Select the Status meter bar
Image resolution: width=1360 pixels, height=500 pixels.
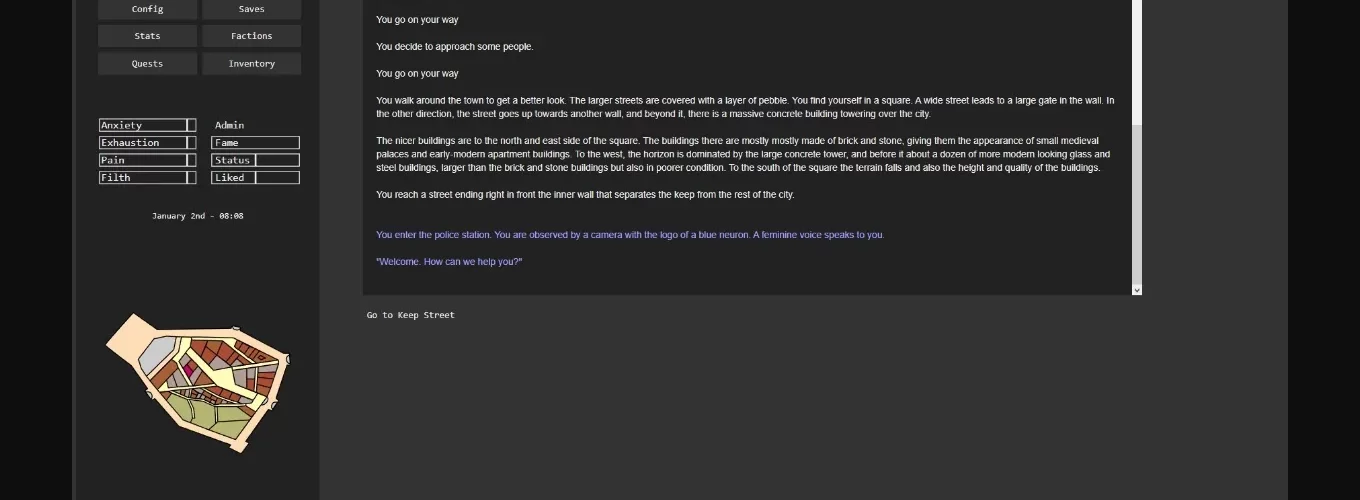(x=255, y=160)
